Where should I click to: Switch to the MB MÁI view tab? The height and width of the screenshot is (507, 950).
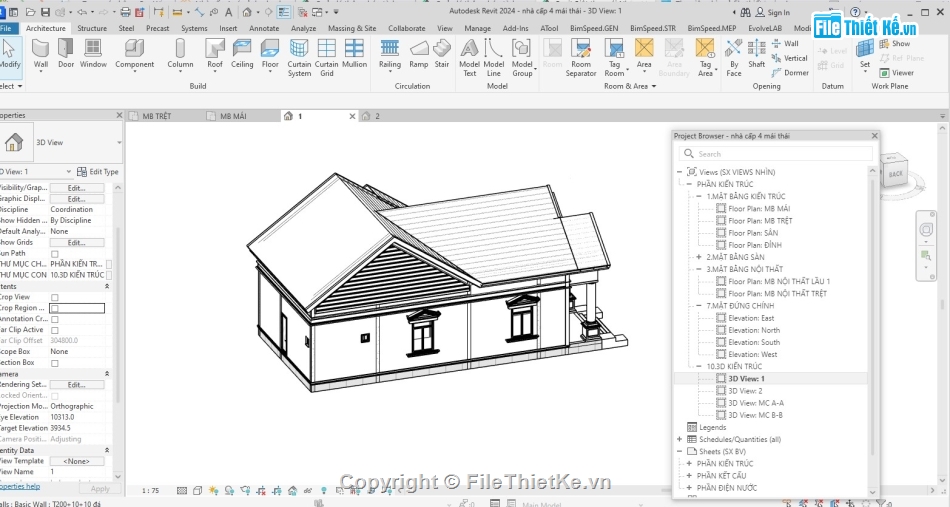click(233, 116)
